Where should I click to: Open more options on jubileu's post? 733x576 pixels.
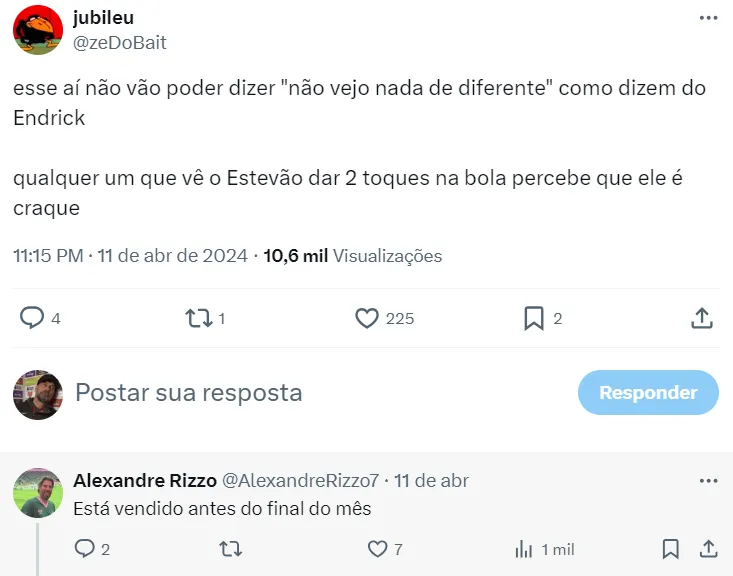point(708,18)
